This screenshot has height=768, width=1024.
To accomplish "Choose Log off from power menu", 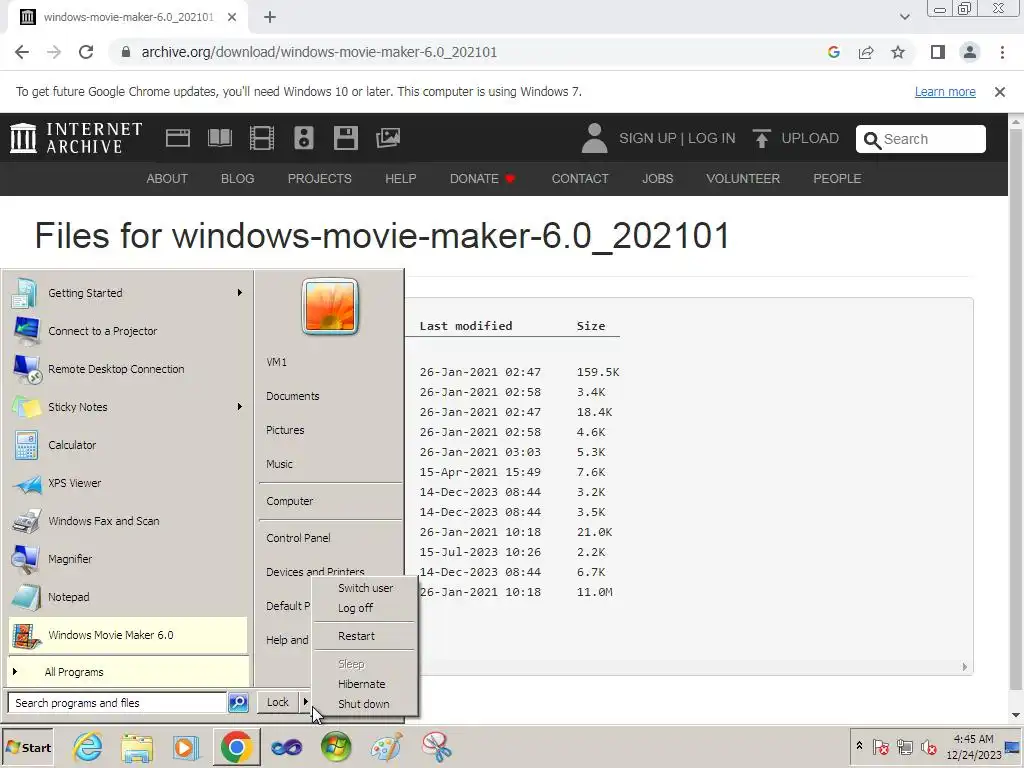I will [x=364, y=608].
